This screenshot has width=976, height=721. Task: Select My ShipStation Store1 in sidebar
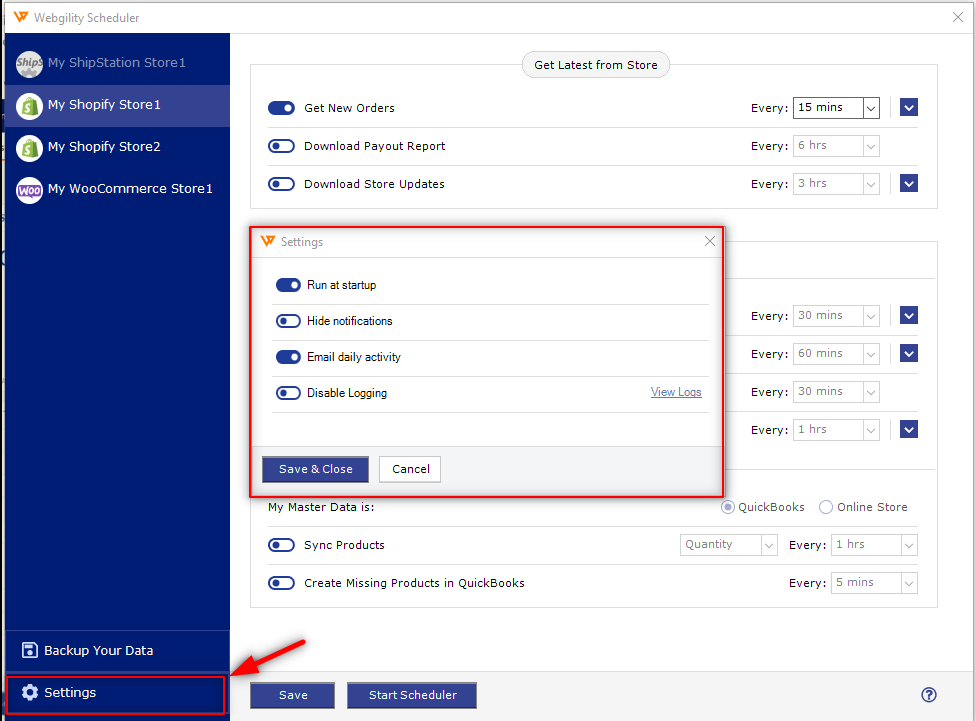[x=118, y=64]
